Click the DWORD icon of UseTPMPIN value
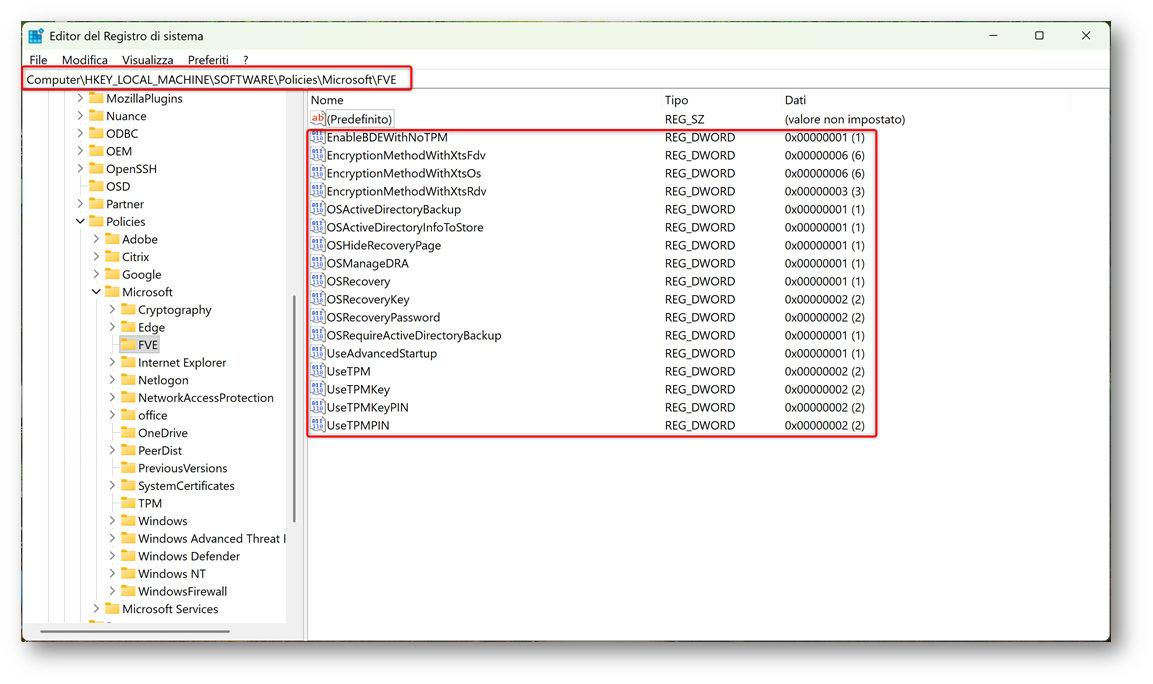Viewport: 1153px width, 684px height. 317,426
